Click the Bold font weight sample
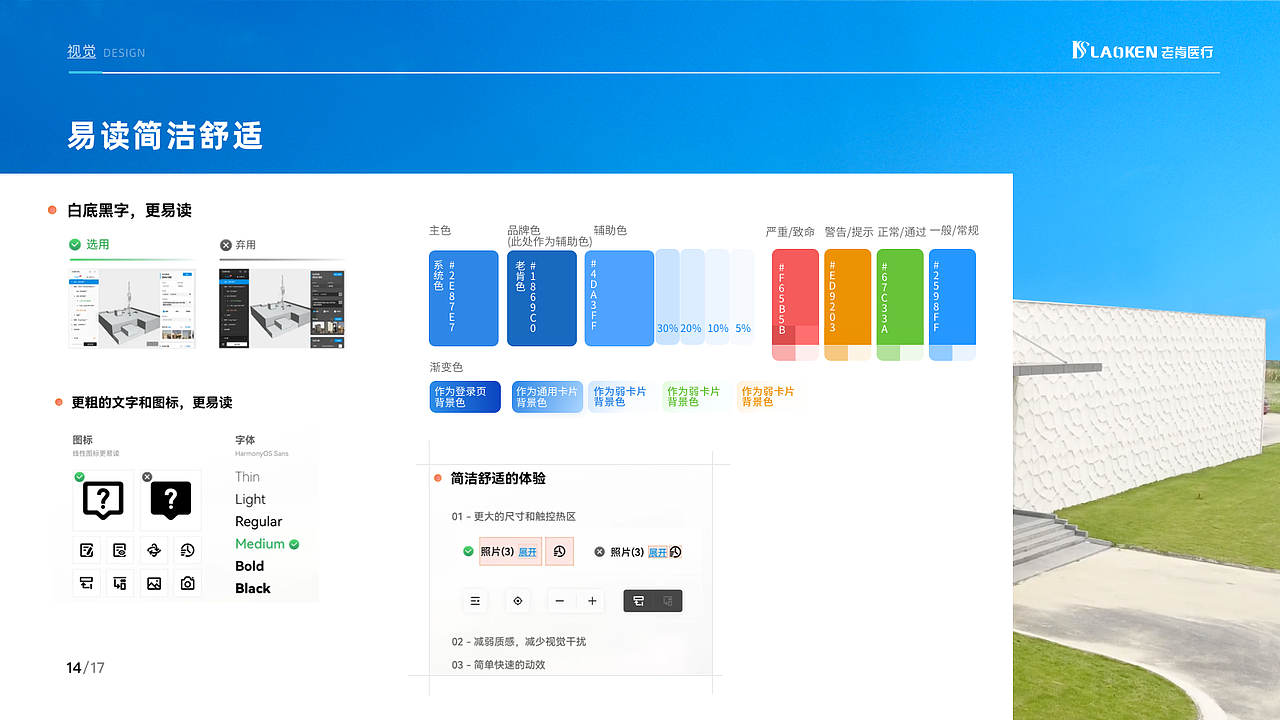The height and width of the screenshot is (720, 1280). click(x=250, y=566)
